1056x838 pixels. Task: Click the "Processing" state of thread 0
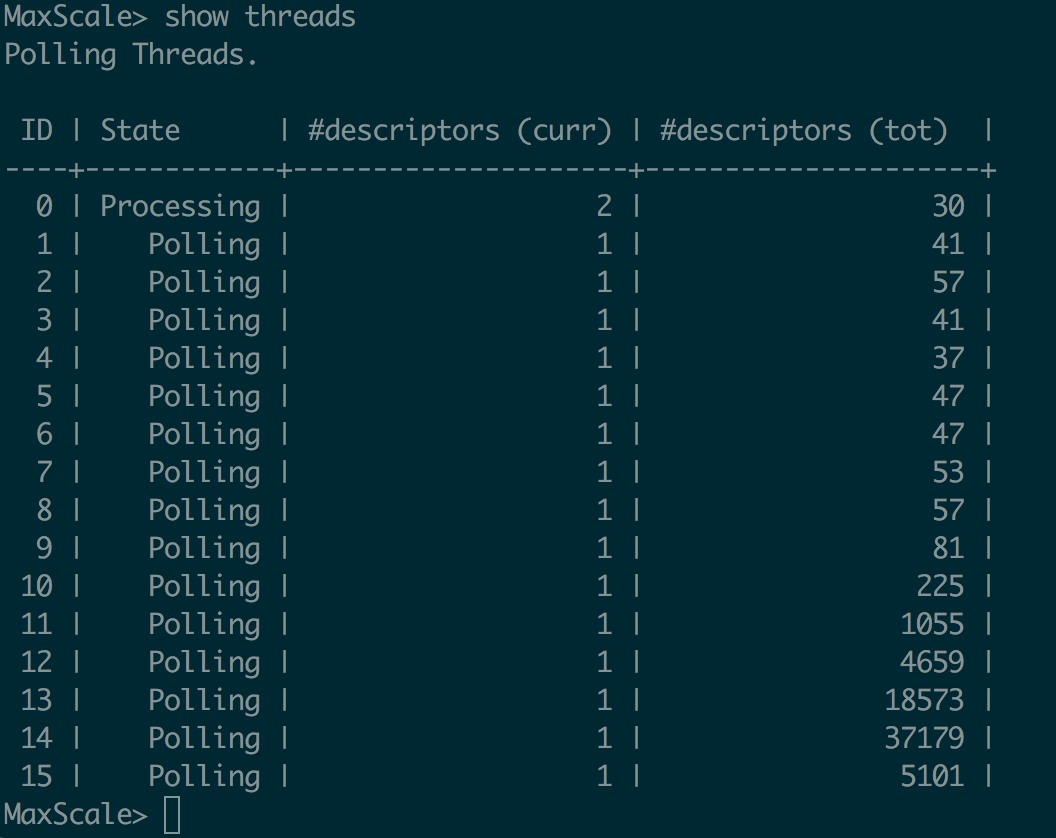coord(180,206)
